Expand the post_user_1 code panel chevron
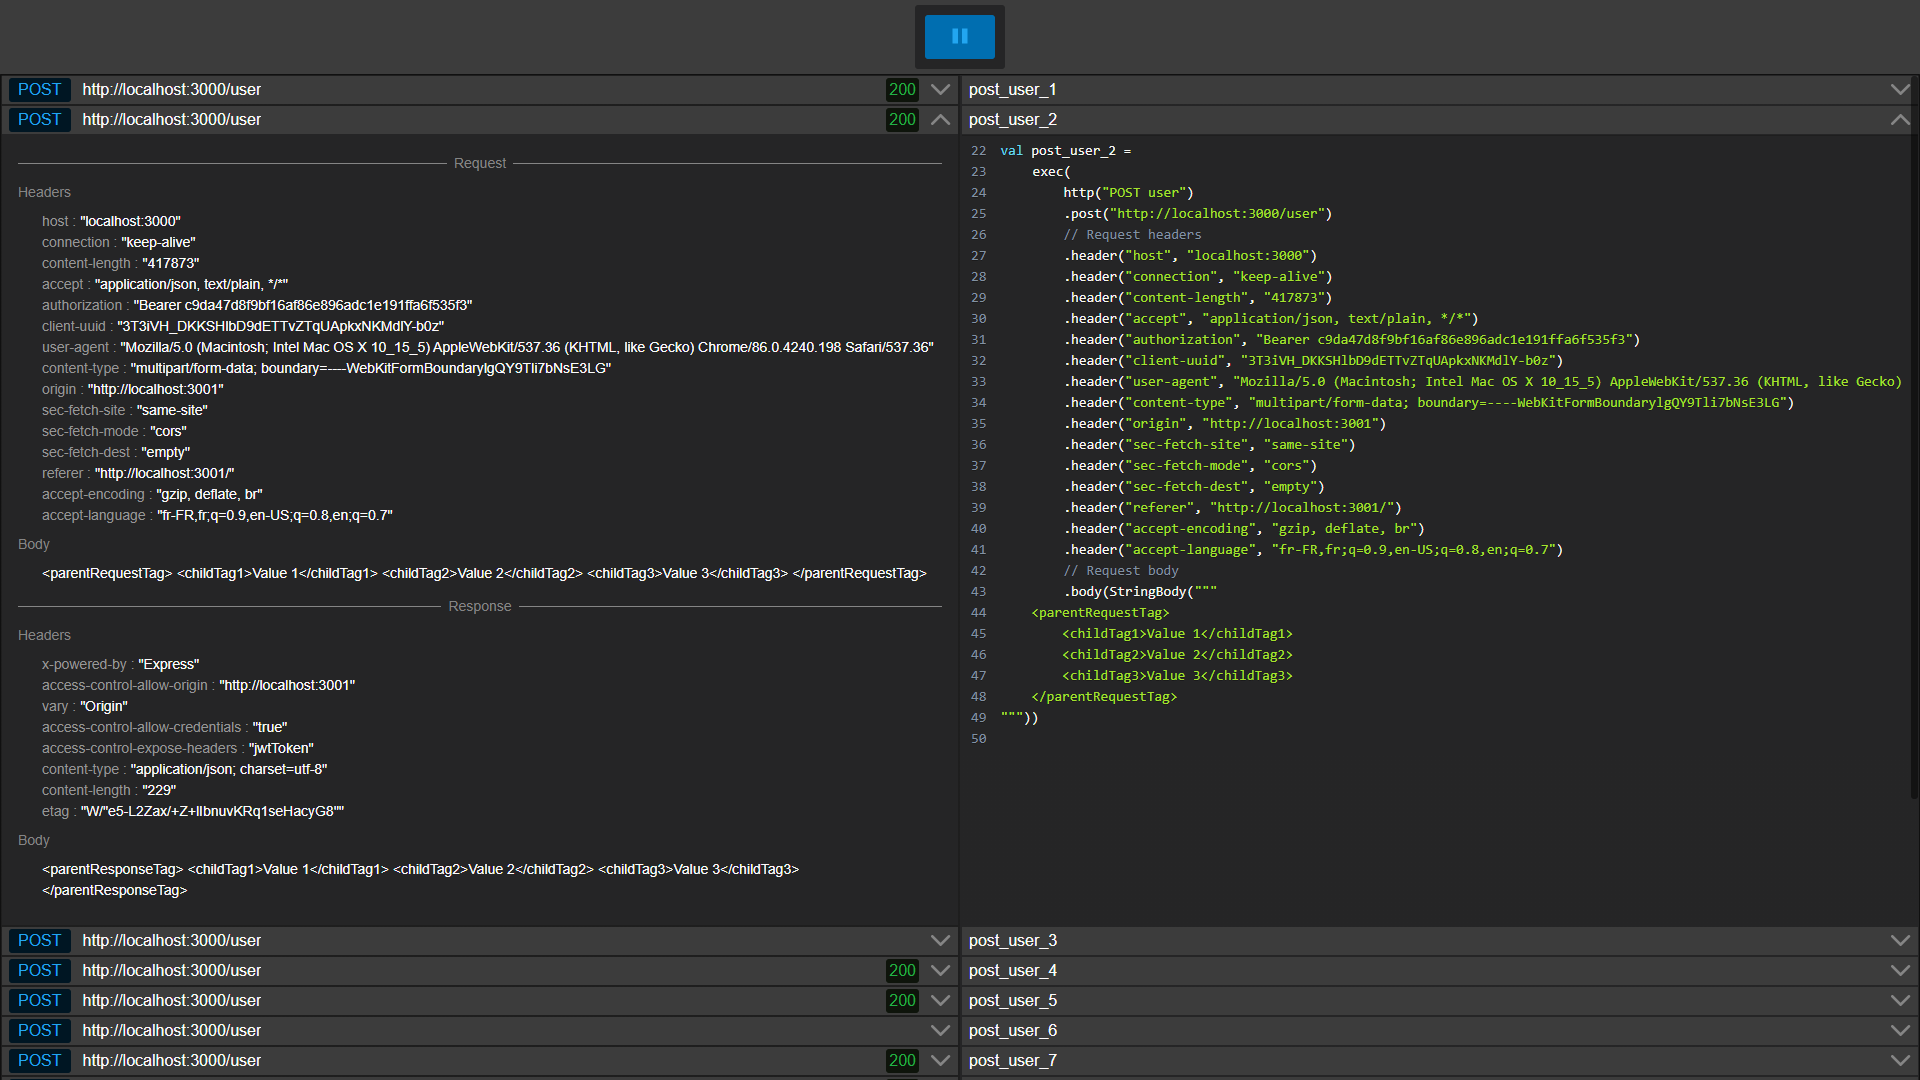The width and height of the screenshot is (1920, 1080). tap(1900, 90)
